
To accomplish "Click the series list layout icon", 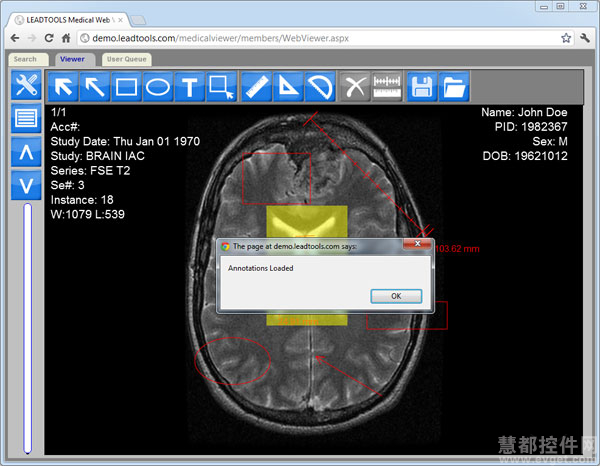I will pyautogui.click(x=26, y=118).
